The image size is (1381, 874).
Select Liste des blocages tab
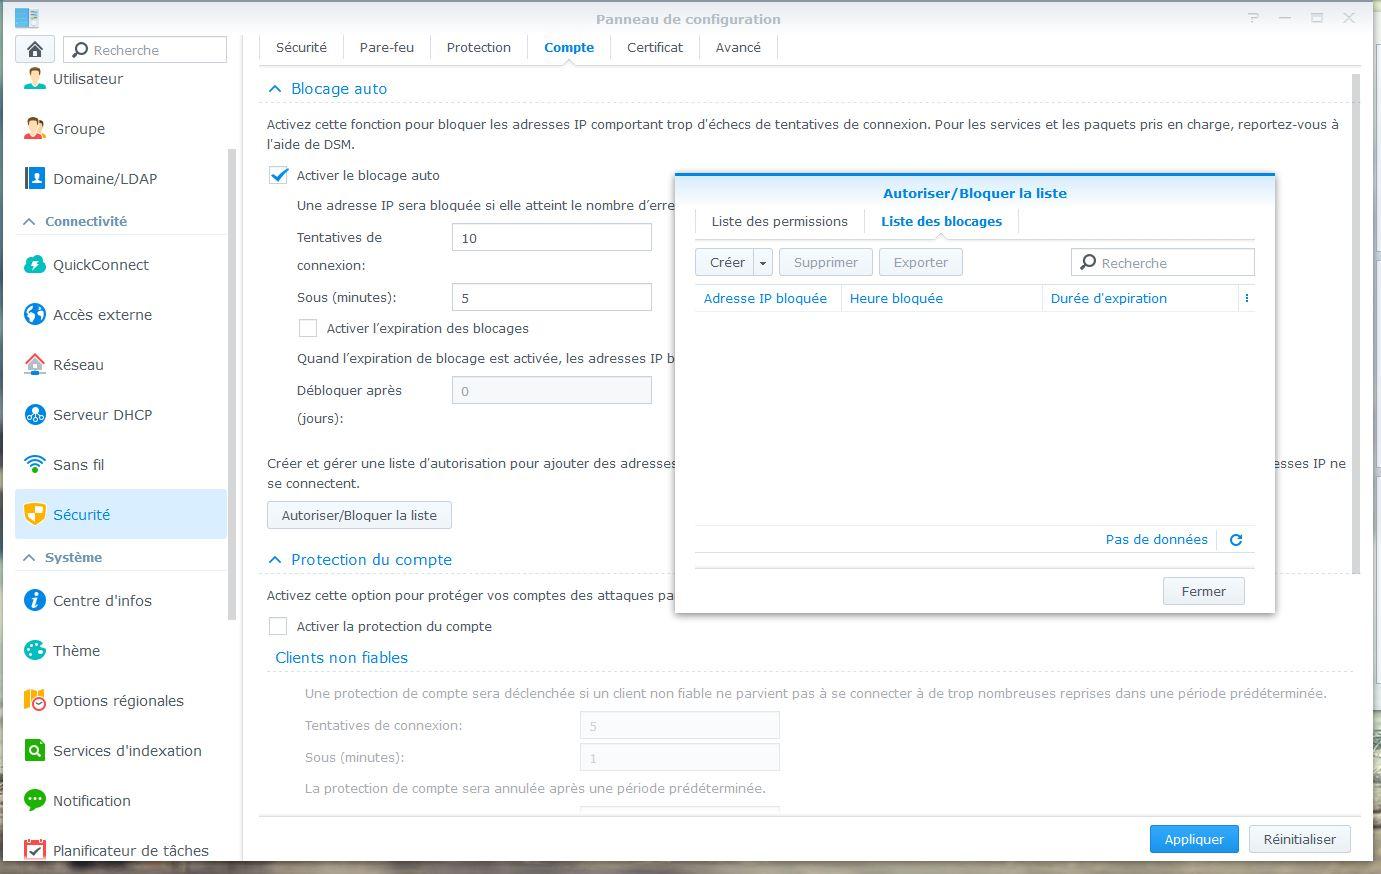point(941,221)
